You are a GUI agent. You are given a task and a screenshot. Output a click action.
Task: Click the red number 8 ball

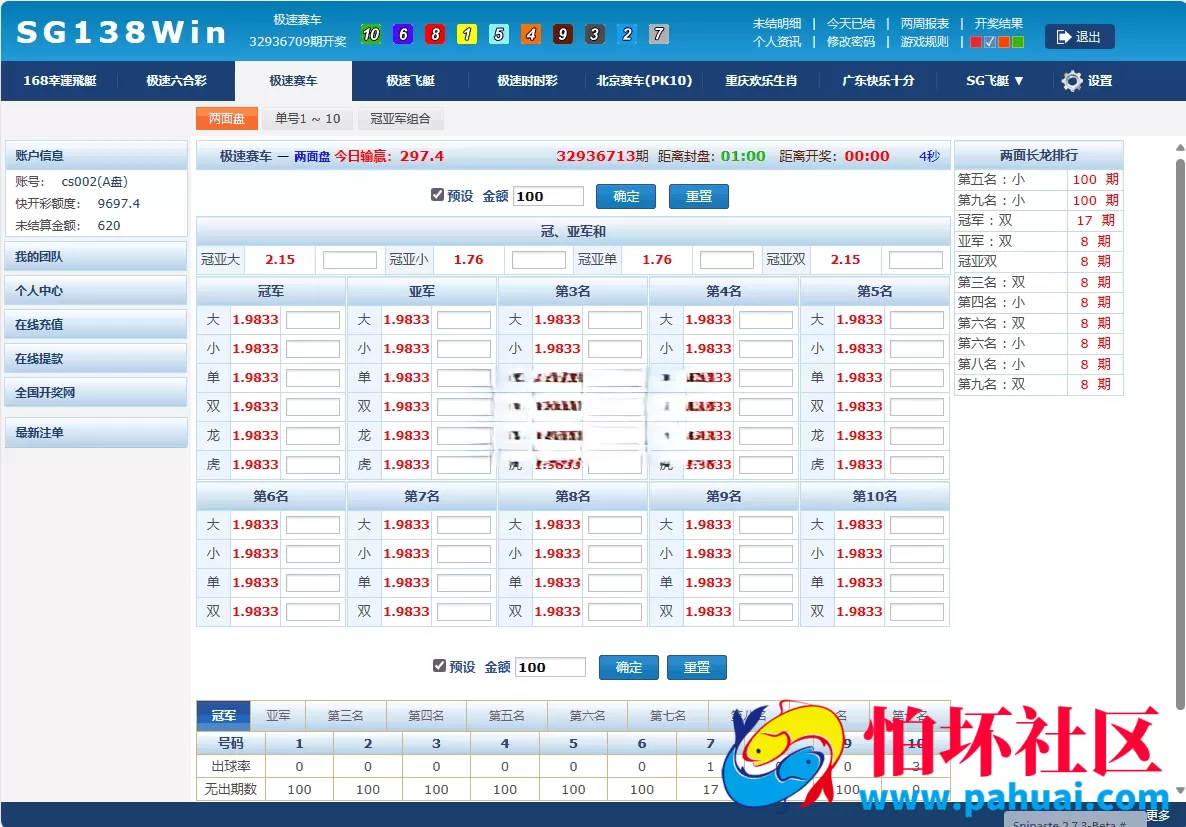[435, 34]
